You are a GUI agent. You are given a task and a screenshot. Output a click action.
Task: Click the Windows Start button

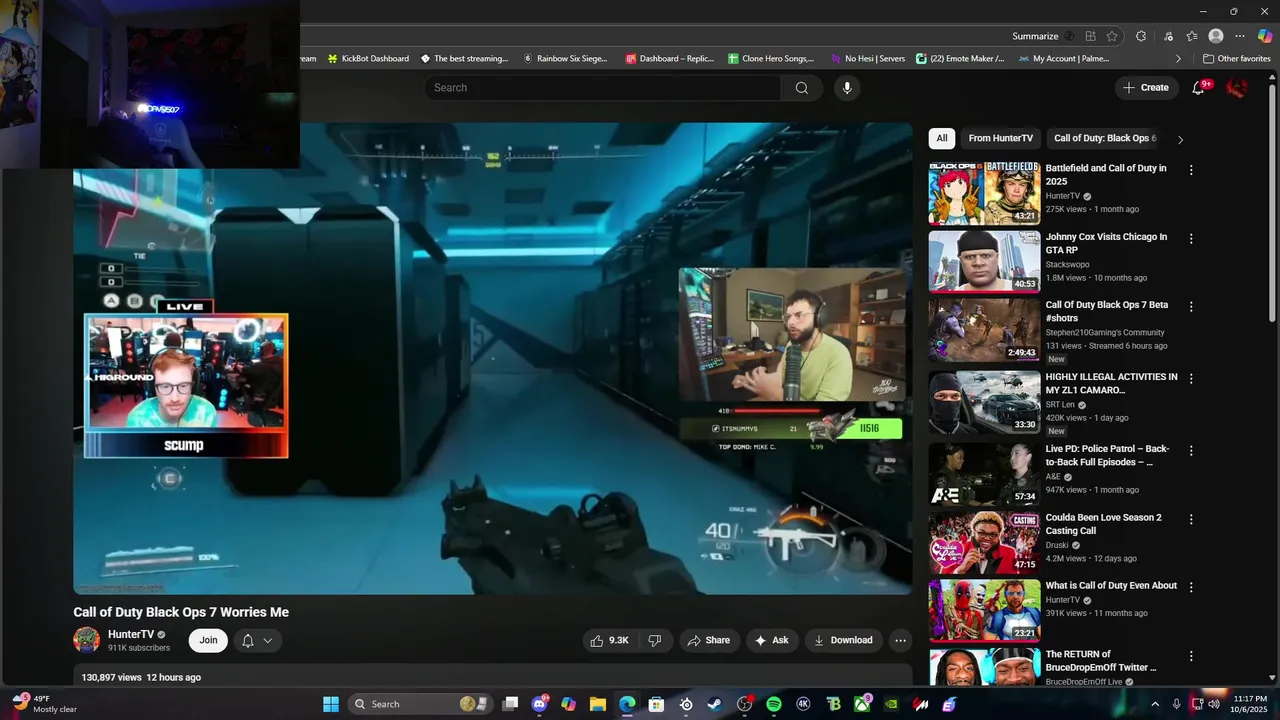tap(331, 704)
